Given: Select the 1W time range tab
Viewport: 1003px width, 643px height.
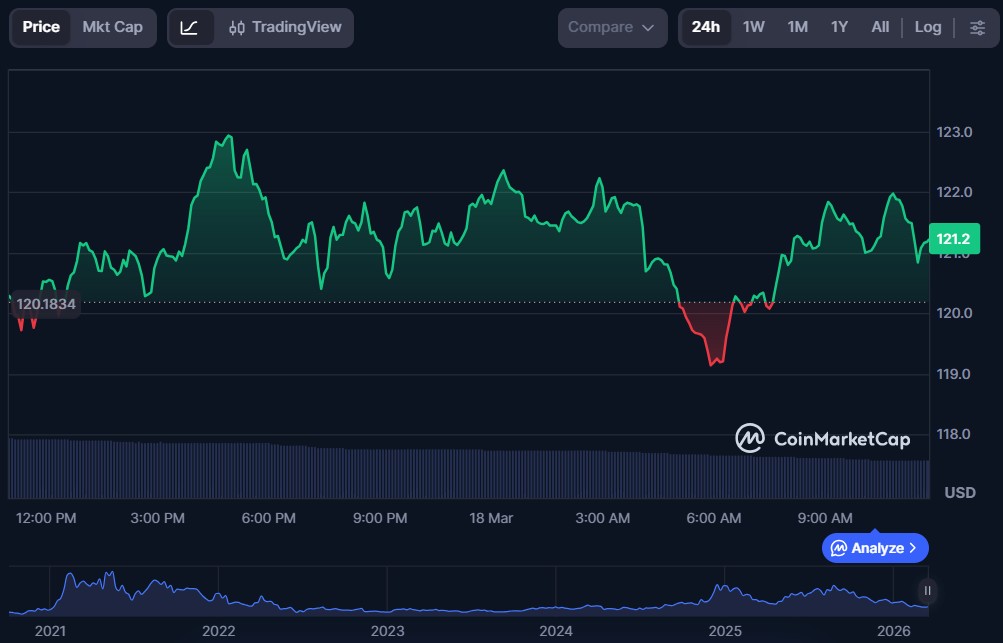Looking at the screenshot, I should pos(753,28).
